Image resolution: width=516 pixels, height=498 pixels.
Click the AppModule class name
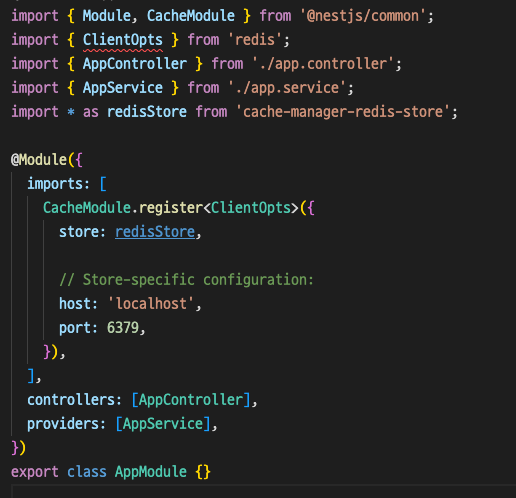coord(151,472)
